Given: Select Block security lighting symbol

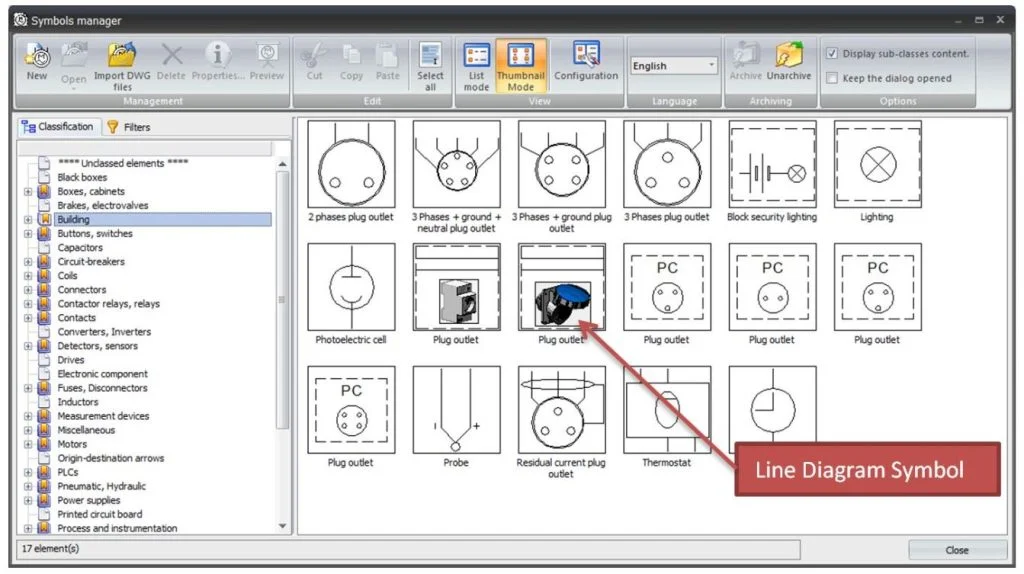Looking at the screenshot, I should pyautogui.click(x=772, y=165).
